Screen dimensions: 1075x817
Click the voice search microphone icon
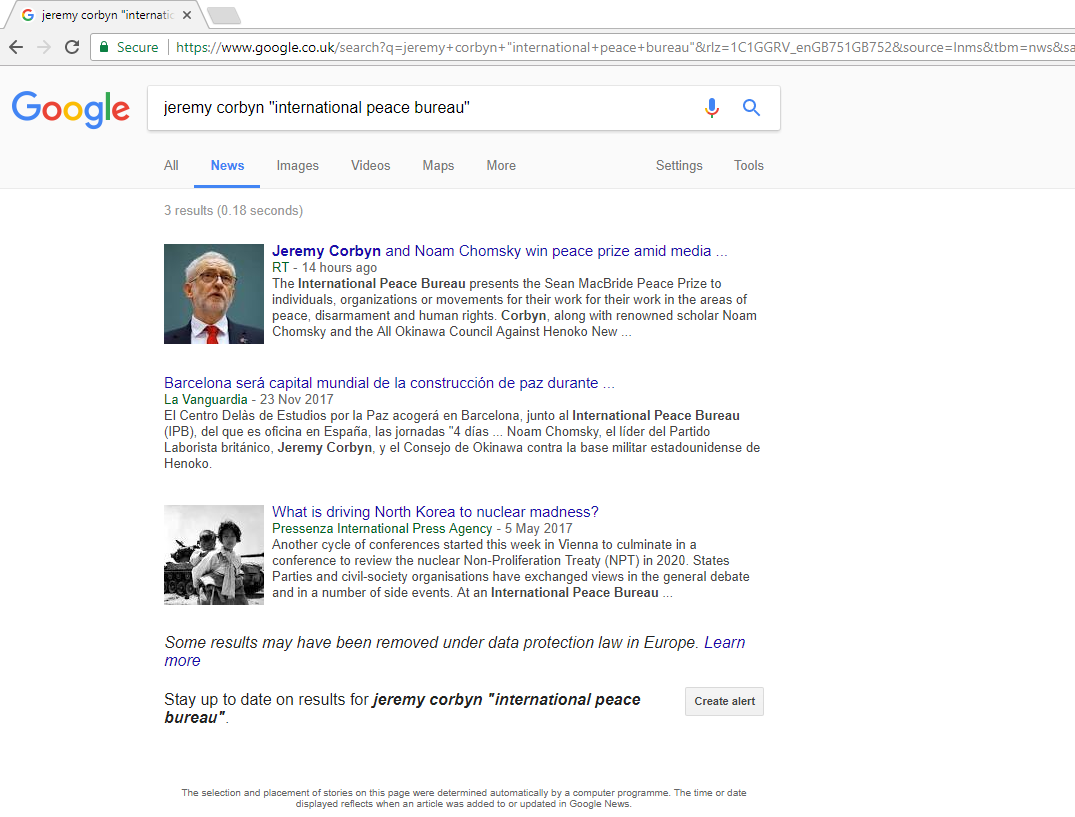click(711, 108)
